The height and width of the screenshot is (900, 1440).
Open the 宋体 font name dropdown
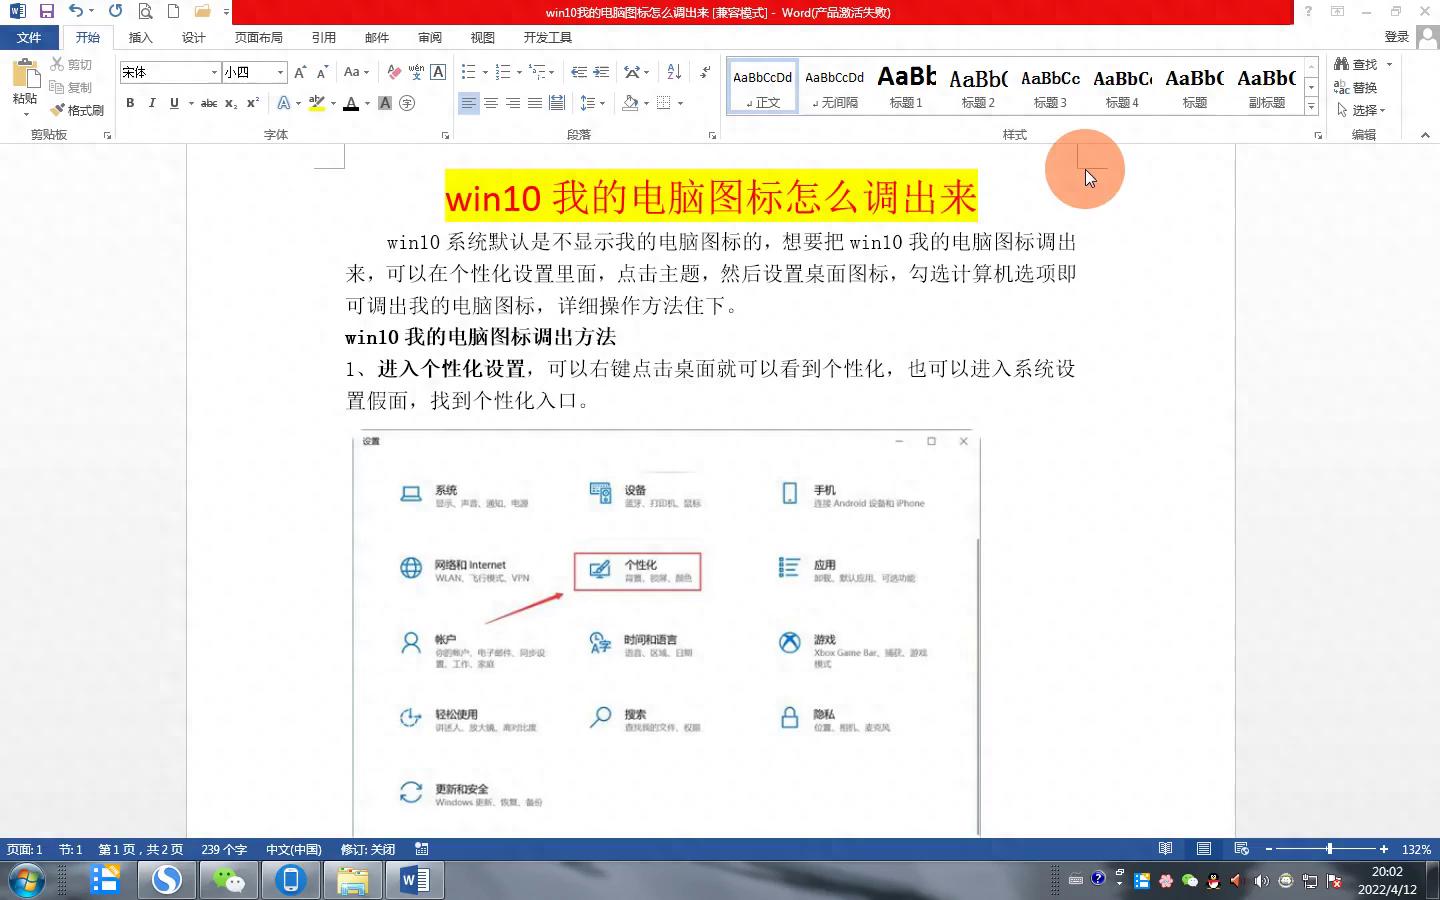click(x=214, y=72)
